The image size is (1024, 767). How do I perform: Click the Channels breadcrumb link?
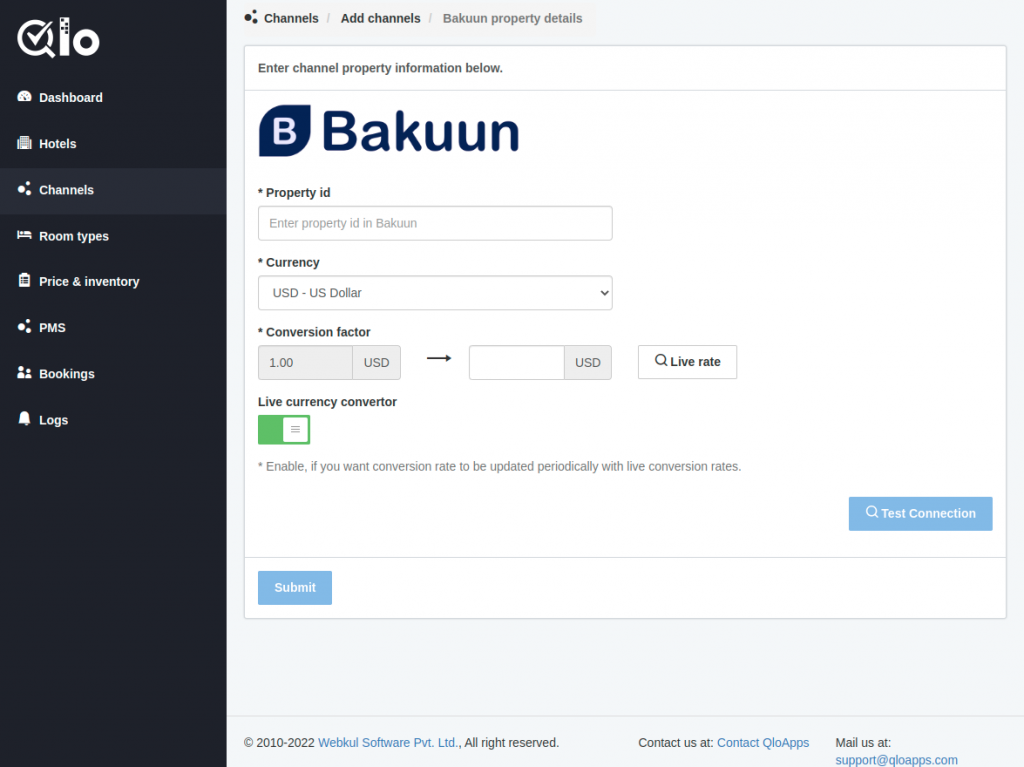point(291,18)
